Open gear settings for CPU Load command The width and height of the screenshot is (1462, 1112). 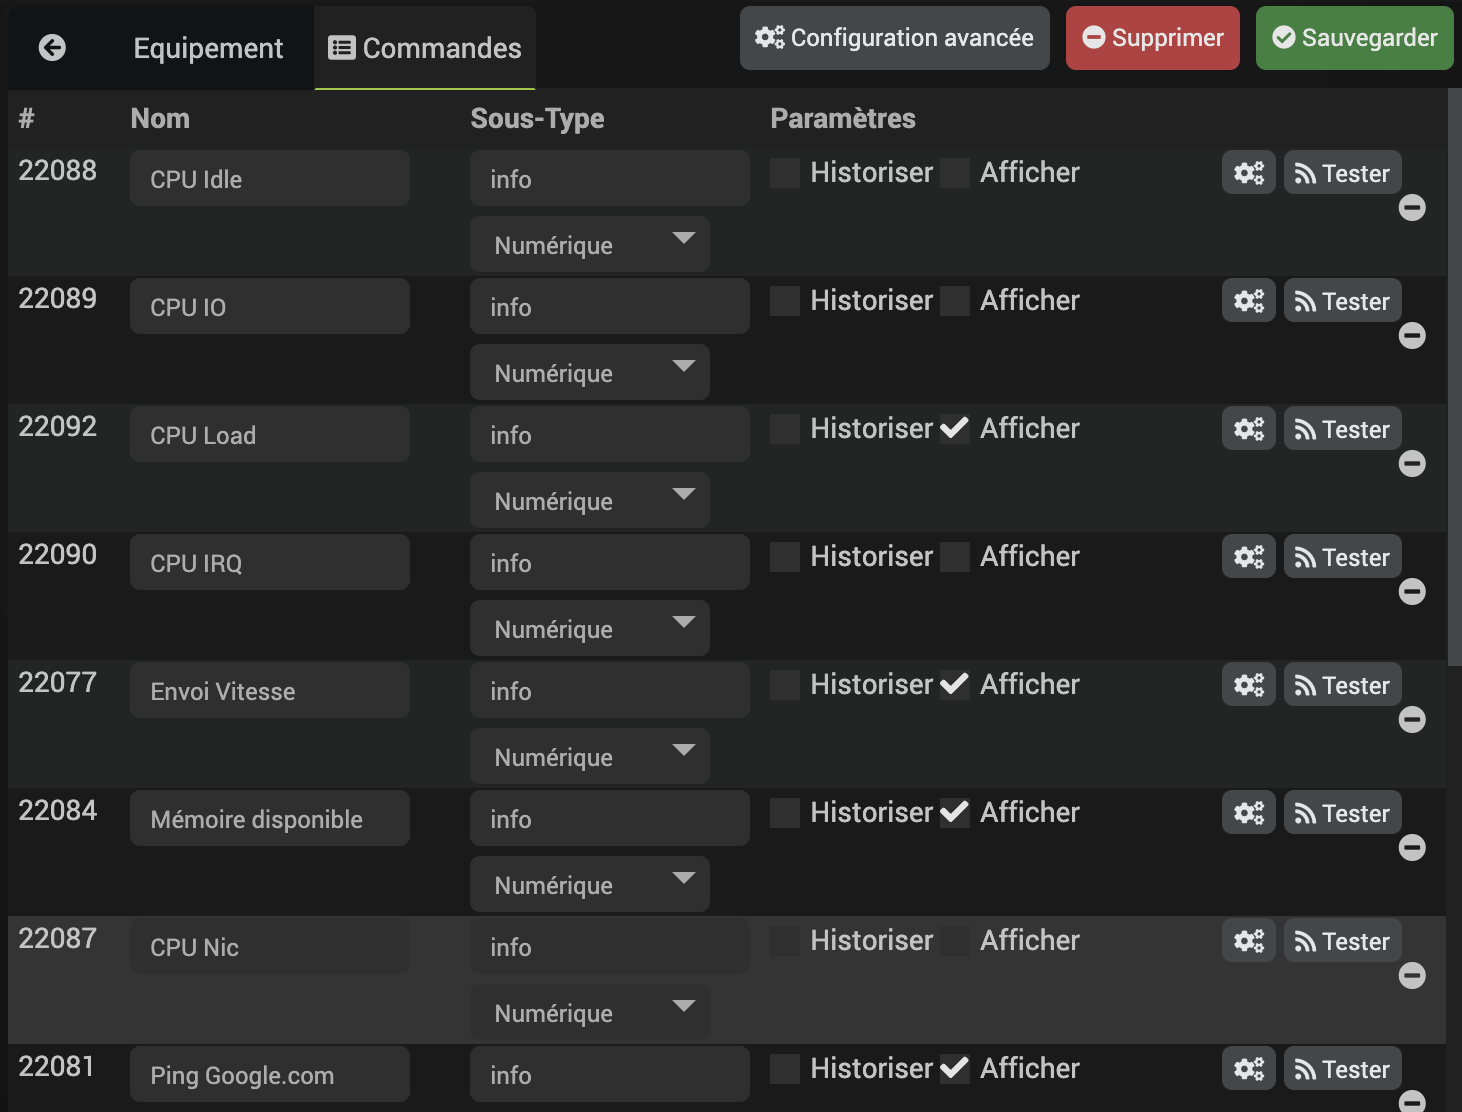point(1248,429)
